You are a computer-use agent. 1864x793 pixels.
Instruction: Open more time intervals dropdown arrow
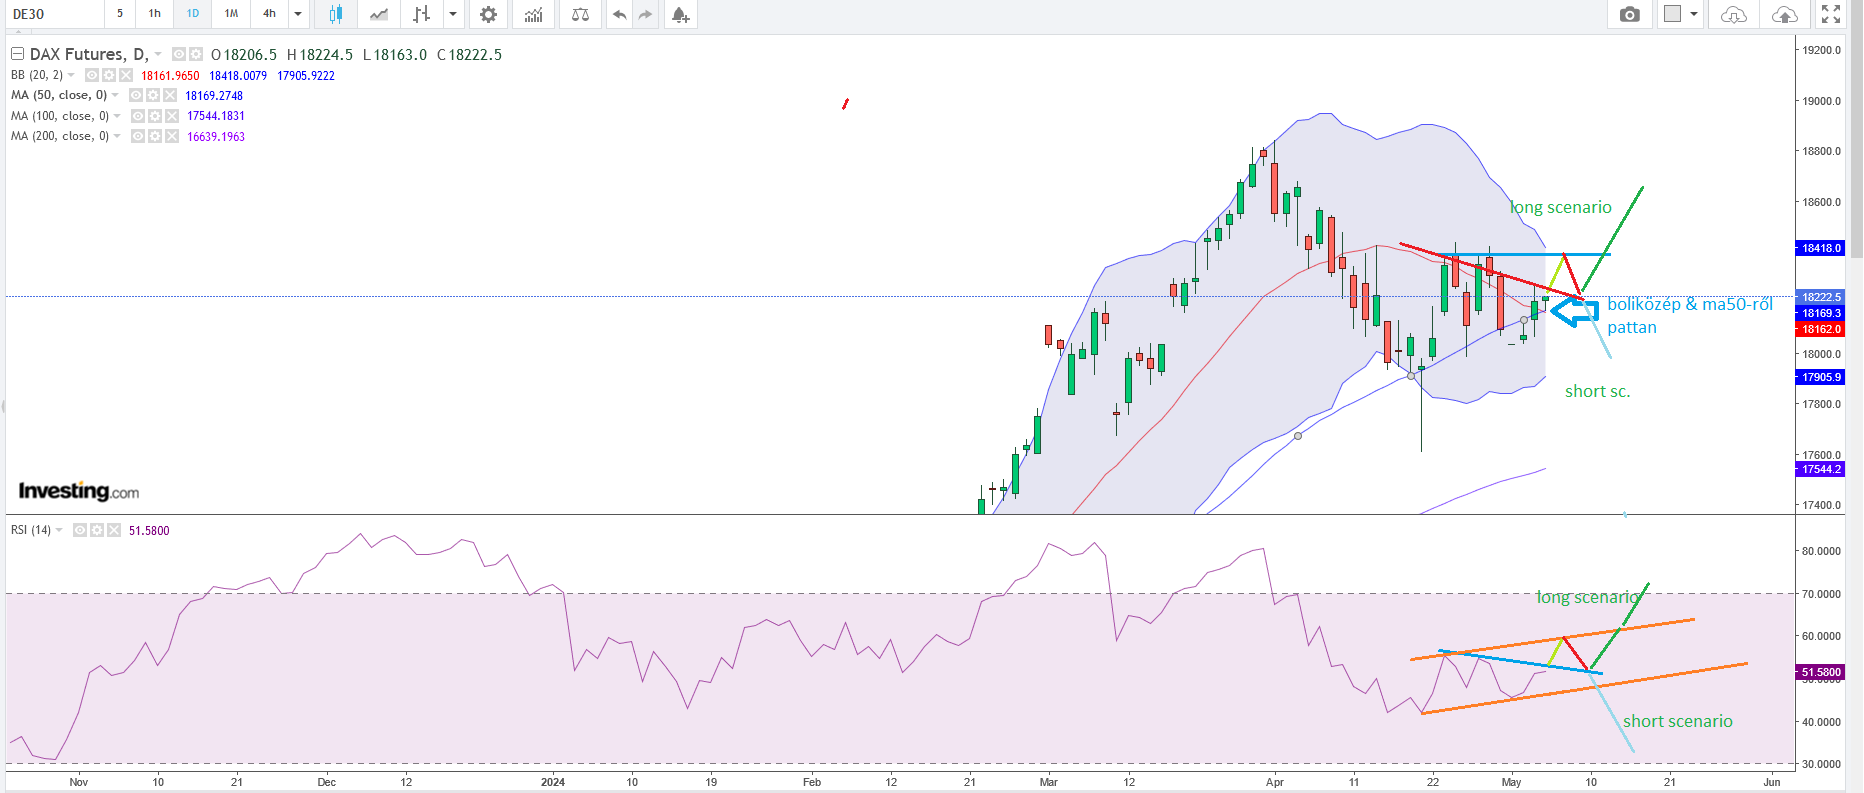point(298,14)
